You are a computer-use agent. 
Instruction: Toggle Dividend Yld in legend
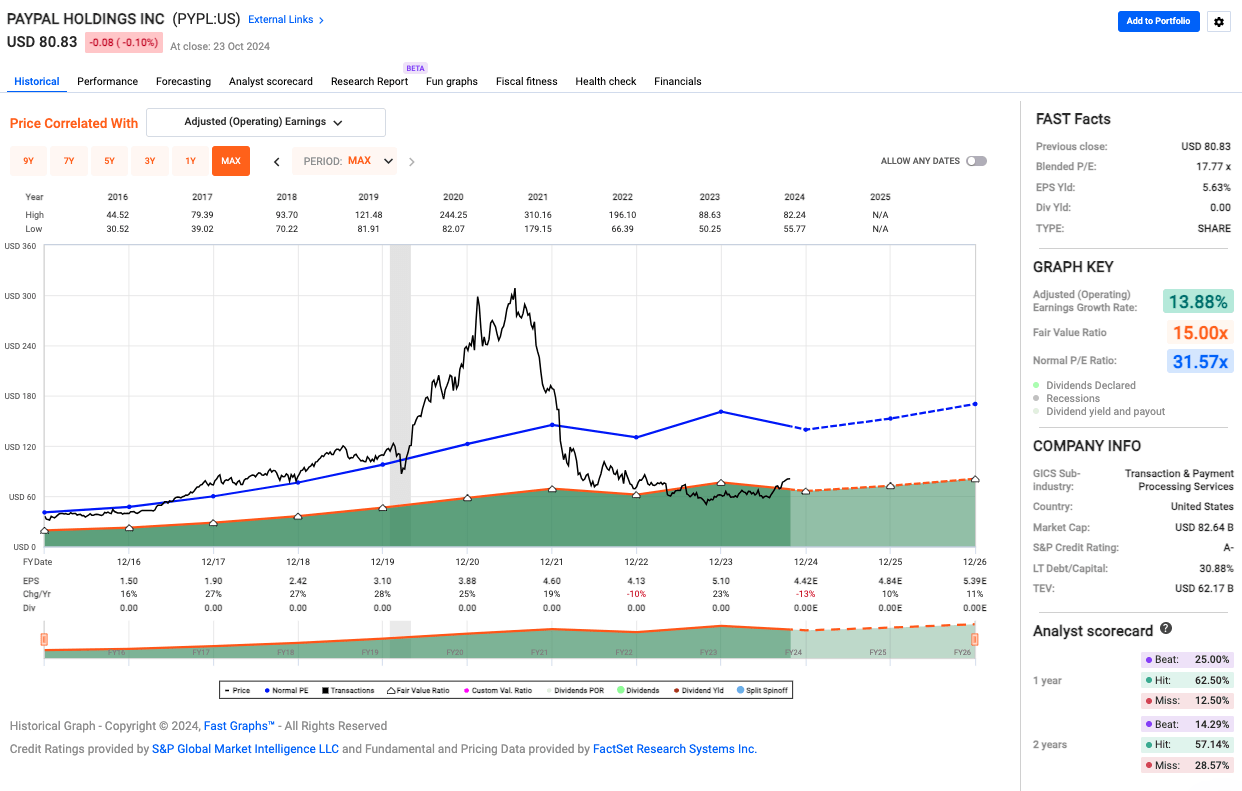700,690
